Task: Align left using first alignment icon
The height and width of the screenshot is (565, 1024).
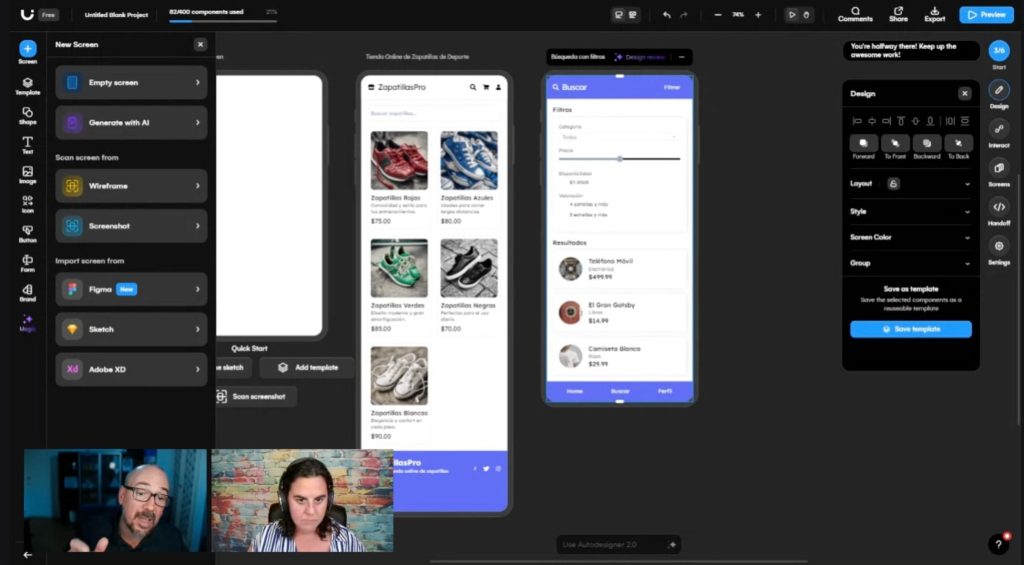Action: 857,121
